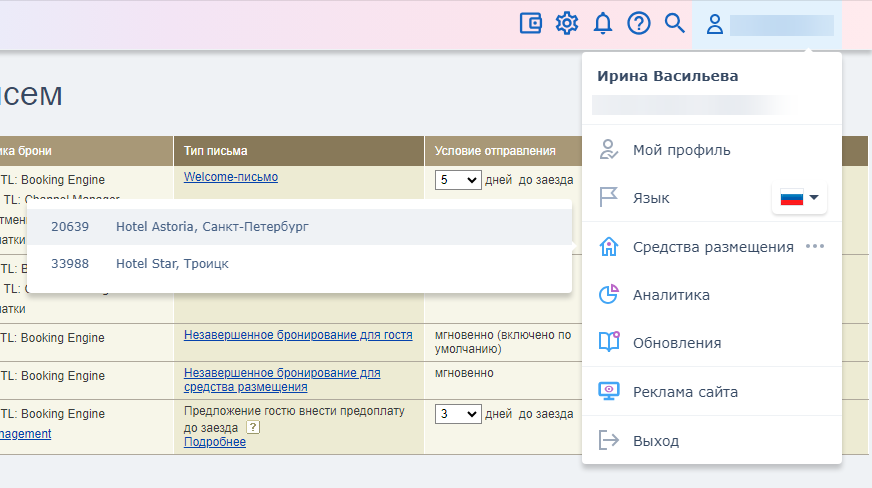Open three dots next to Средства размещения

pyautogui.click(x=815, y=246)
